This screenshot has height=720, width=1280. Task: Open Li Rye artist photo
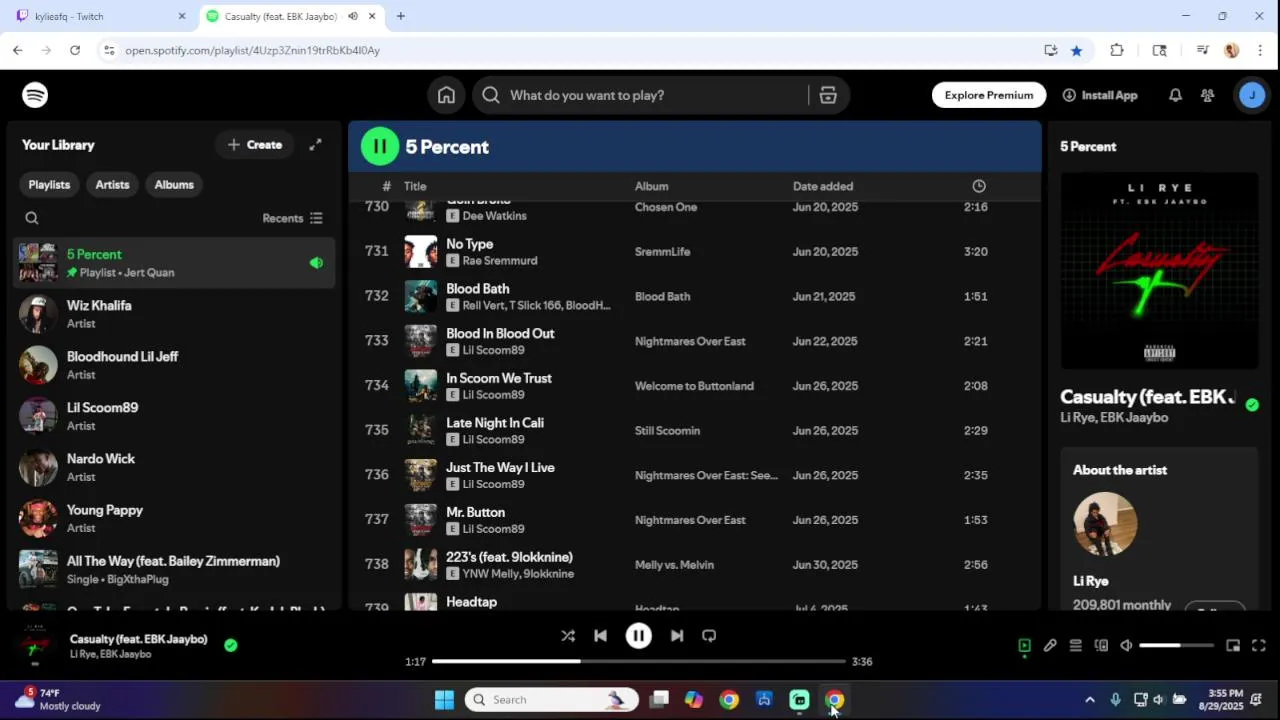(1105, 524)
